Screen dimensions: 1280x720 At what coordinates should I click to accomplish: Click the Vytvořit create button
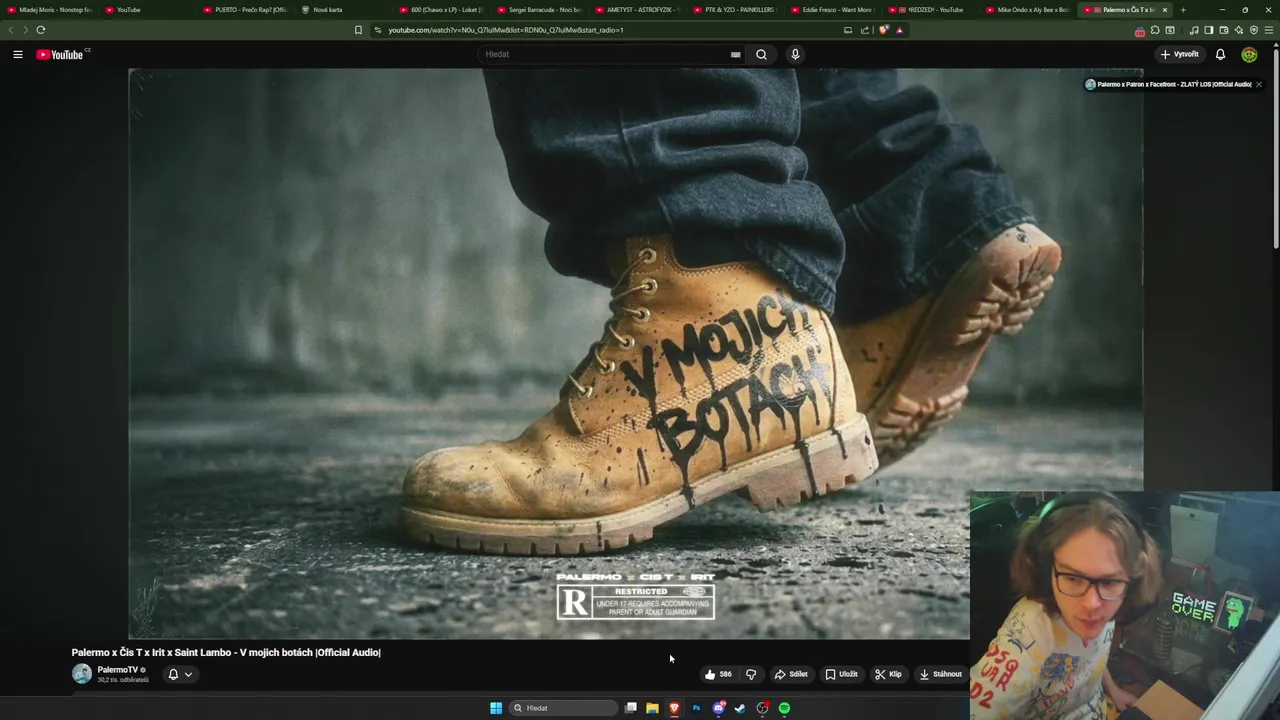pos(1180,54)
